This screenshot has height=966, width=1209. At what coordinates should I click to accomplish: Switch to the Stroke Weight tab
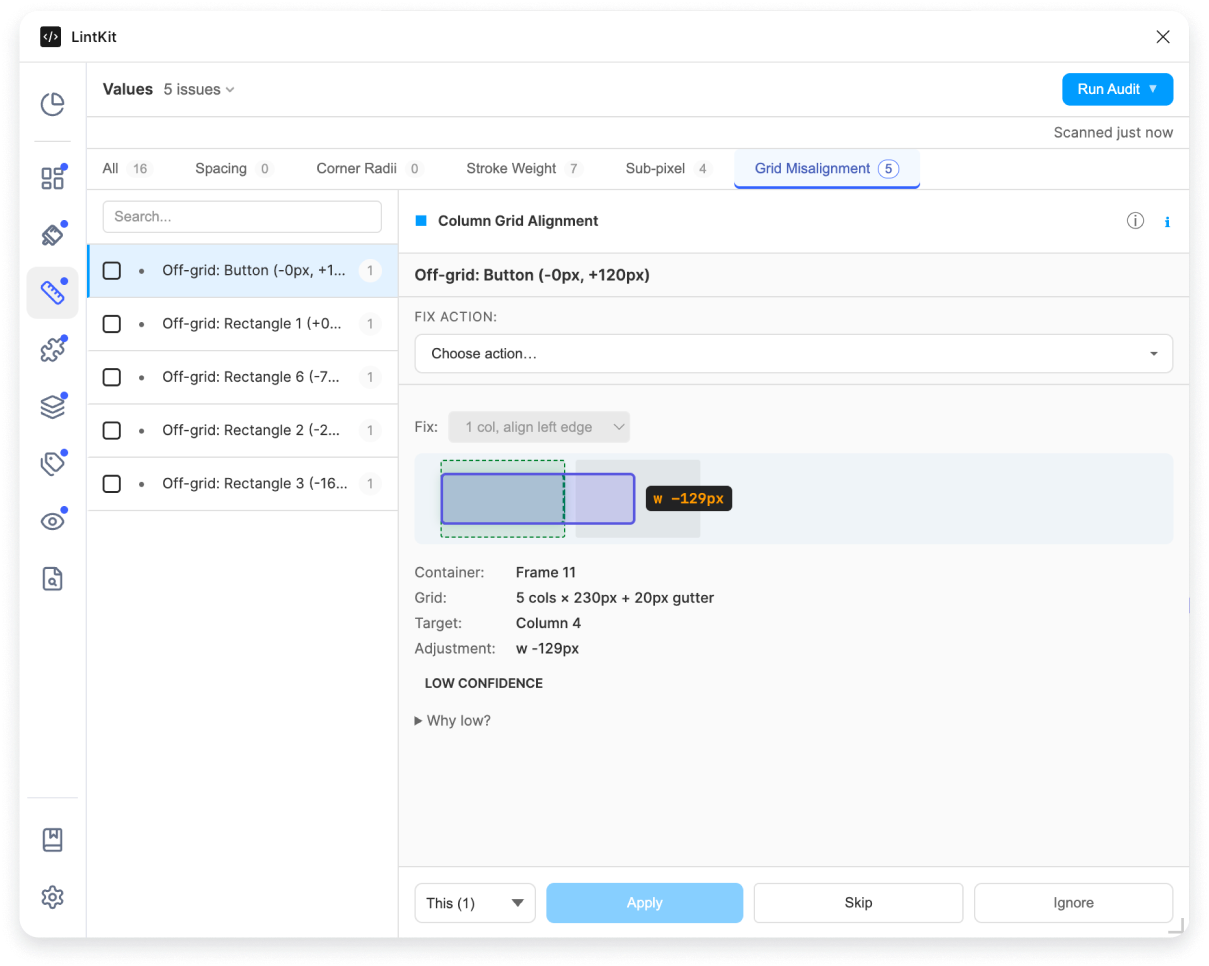click(524, 168)
